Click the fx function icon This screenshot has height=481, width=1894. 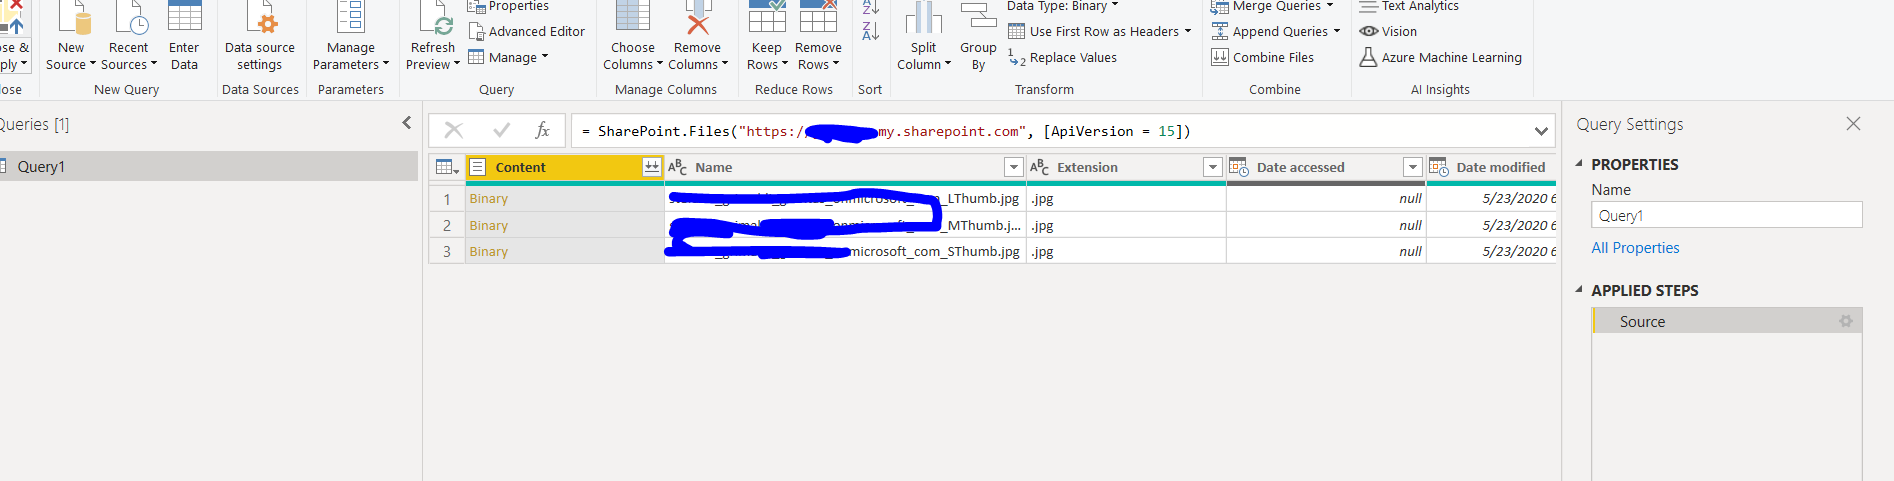tap(543, 130)
